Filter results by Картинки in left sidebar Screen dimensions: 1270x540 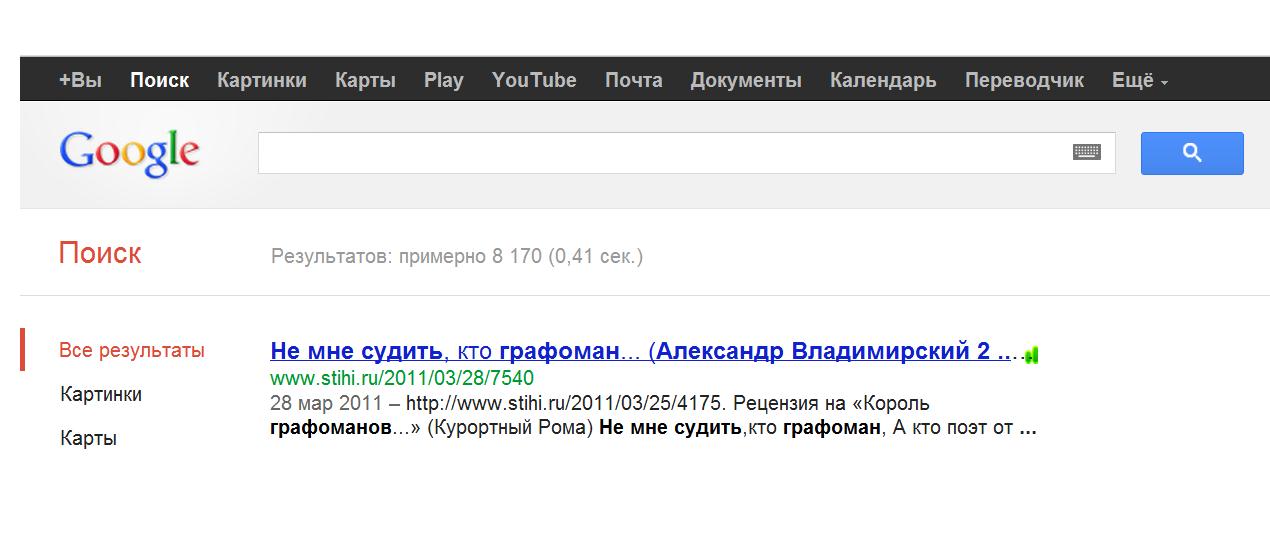[100, 394]
